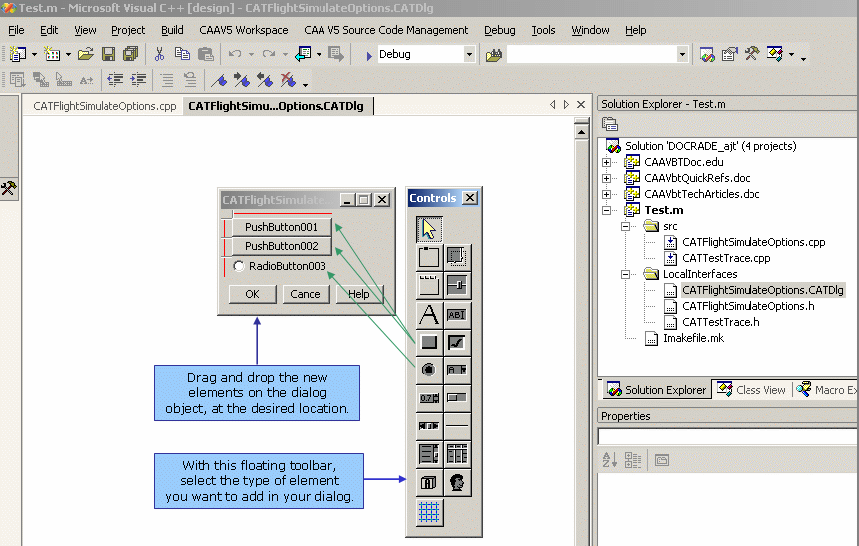The width and height of the screenshot is (859, 546).
Task: Open the search combo box dropdown arrow
Action: [x=682, y=54]
